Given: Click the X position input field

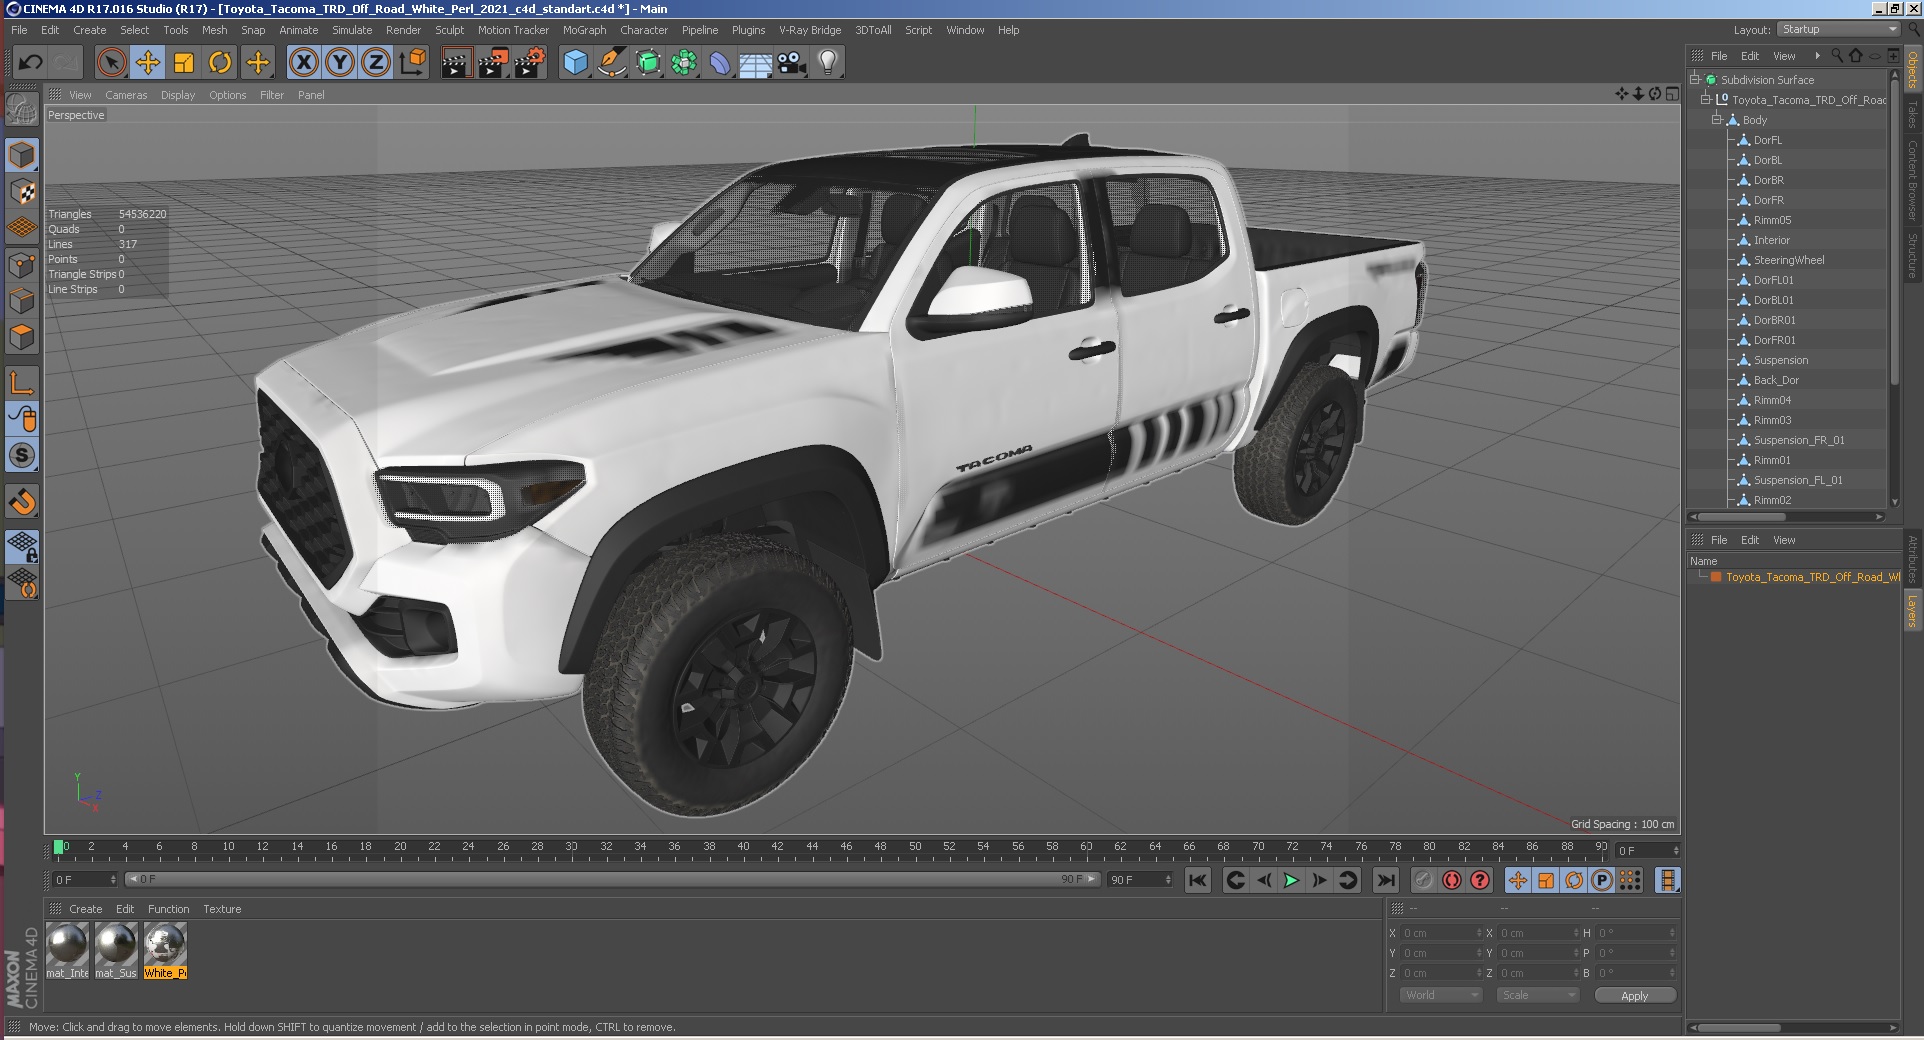Looking at the screenshot, I should click(1440, 933).
